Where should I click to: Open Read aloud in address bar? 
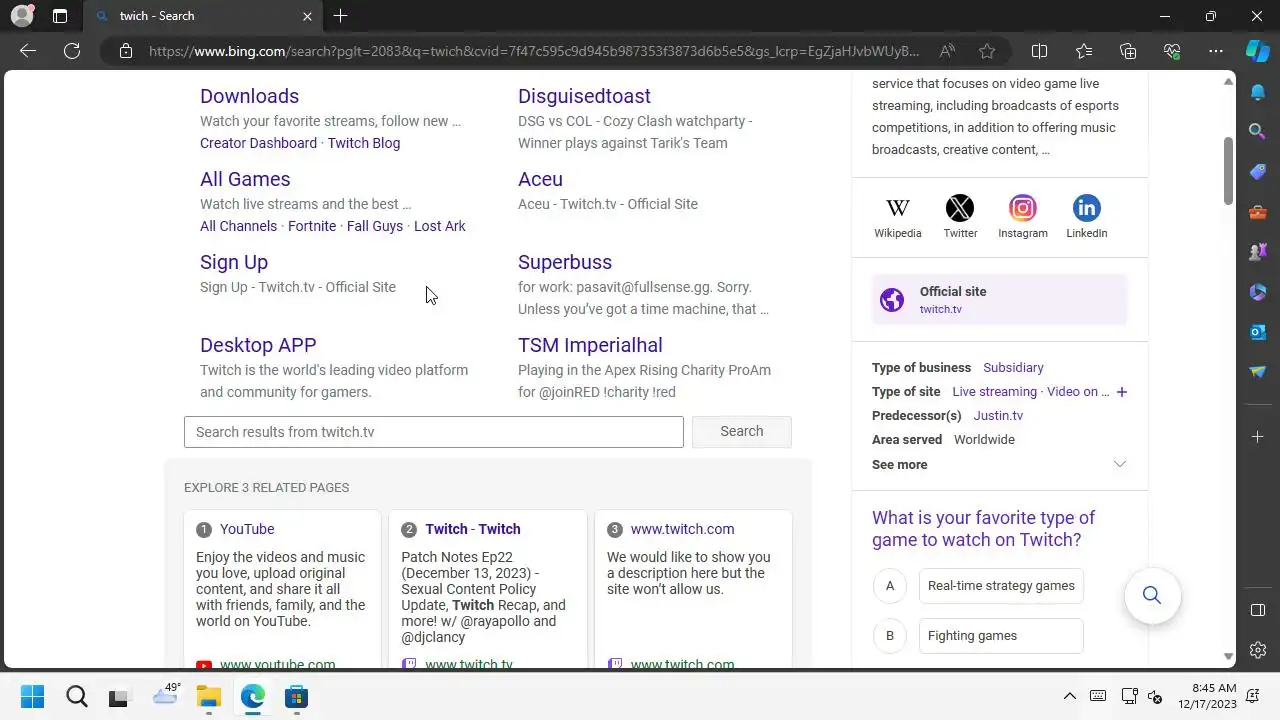(x=947, y=51)
